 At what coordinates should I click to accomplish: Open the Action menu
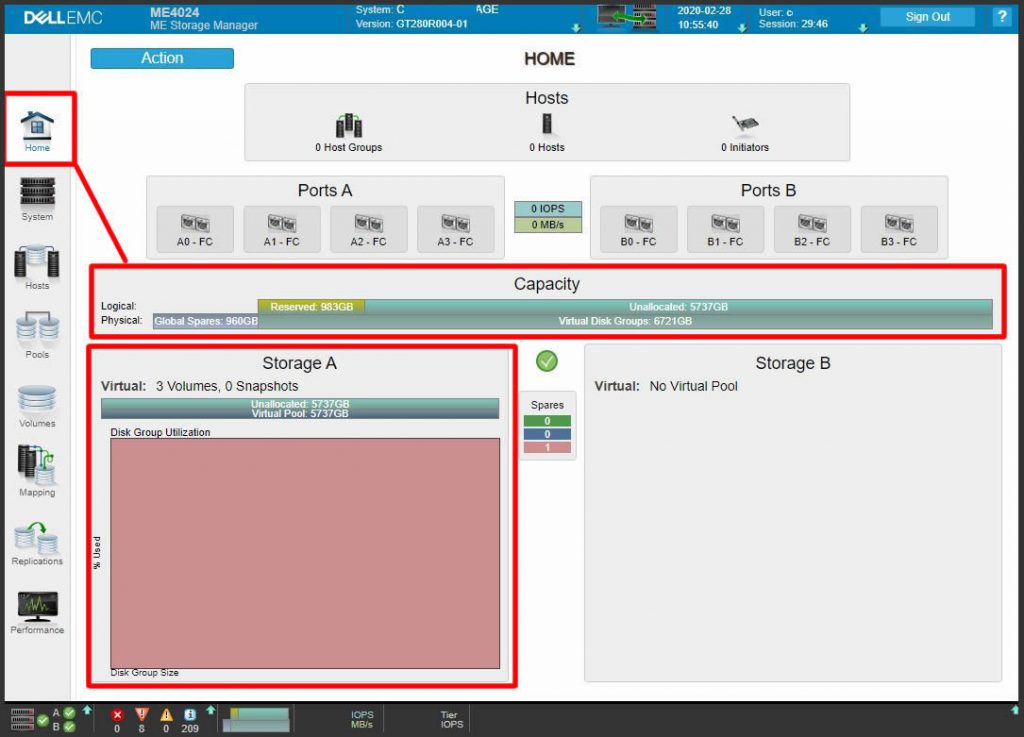click(x=162, y=58)
